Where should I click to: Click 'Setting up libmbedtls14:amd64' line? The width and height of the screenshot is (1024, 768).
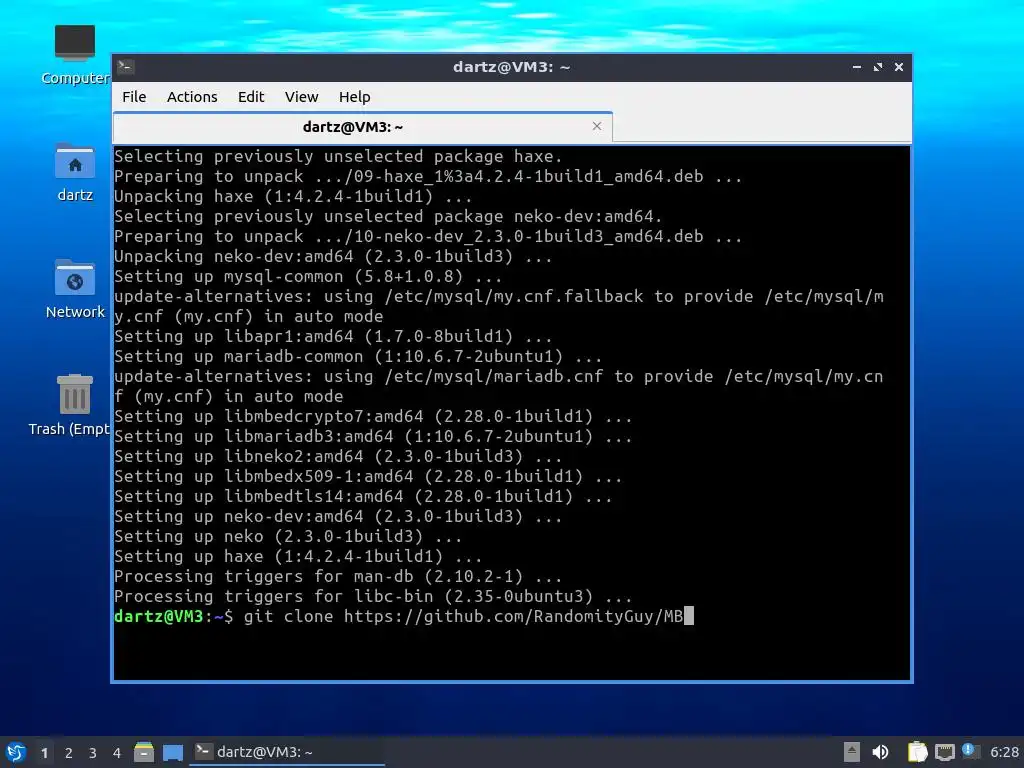[x=363, y=496]
